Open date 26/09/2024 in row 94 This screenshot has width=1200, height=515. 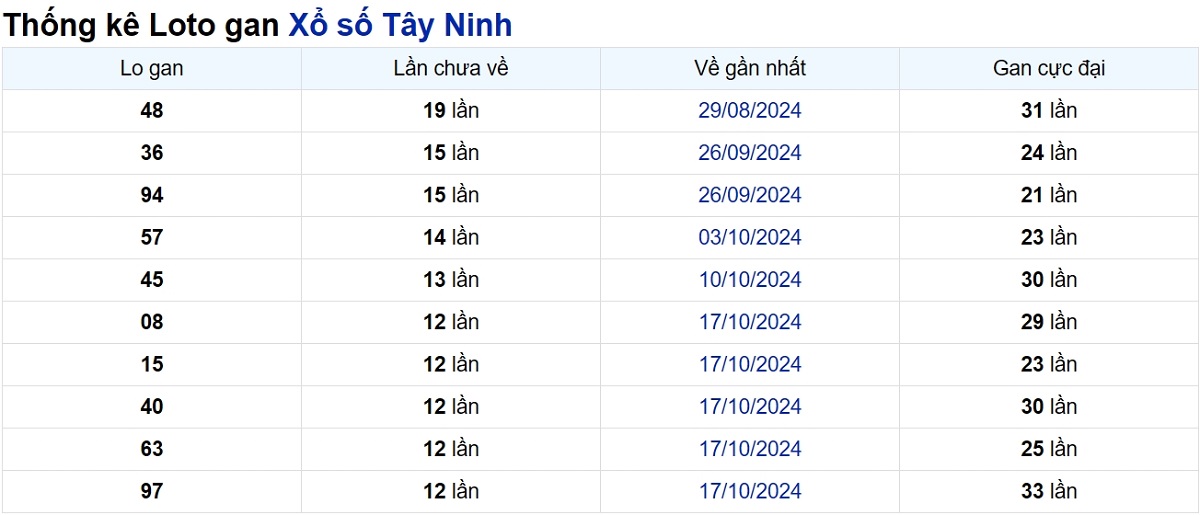tap(750, 195)
